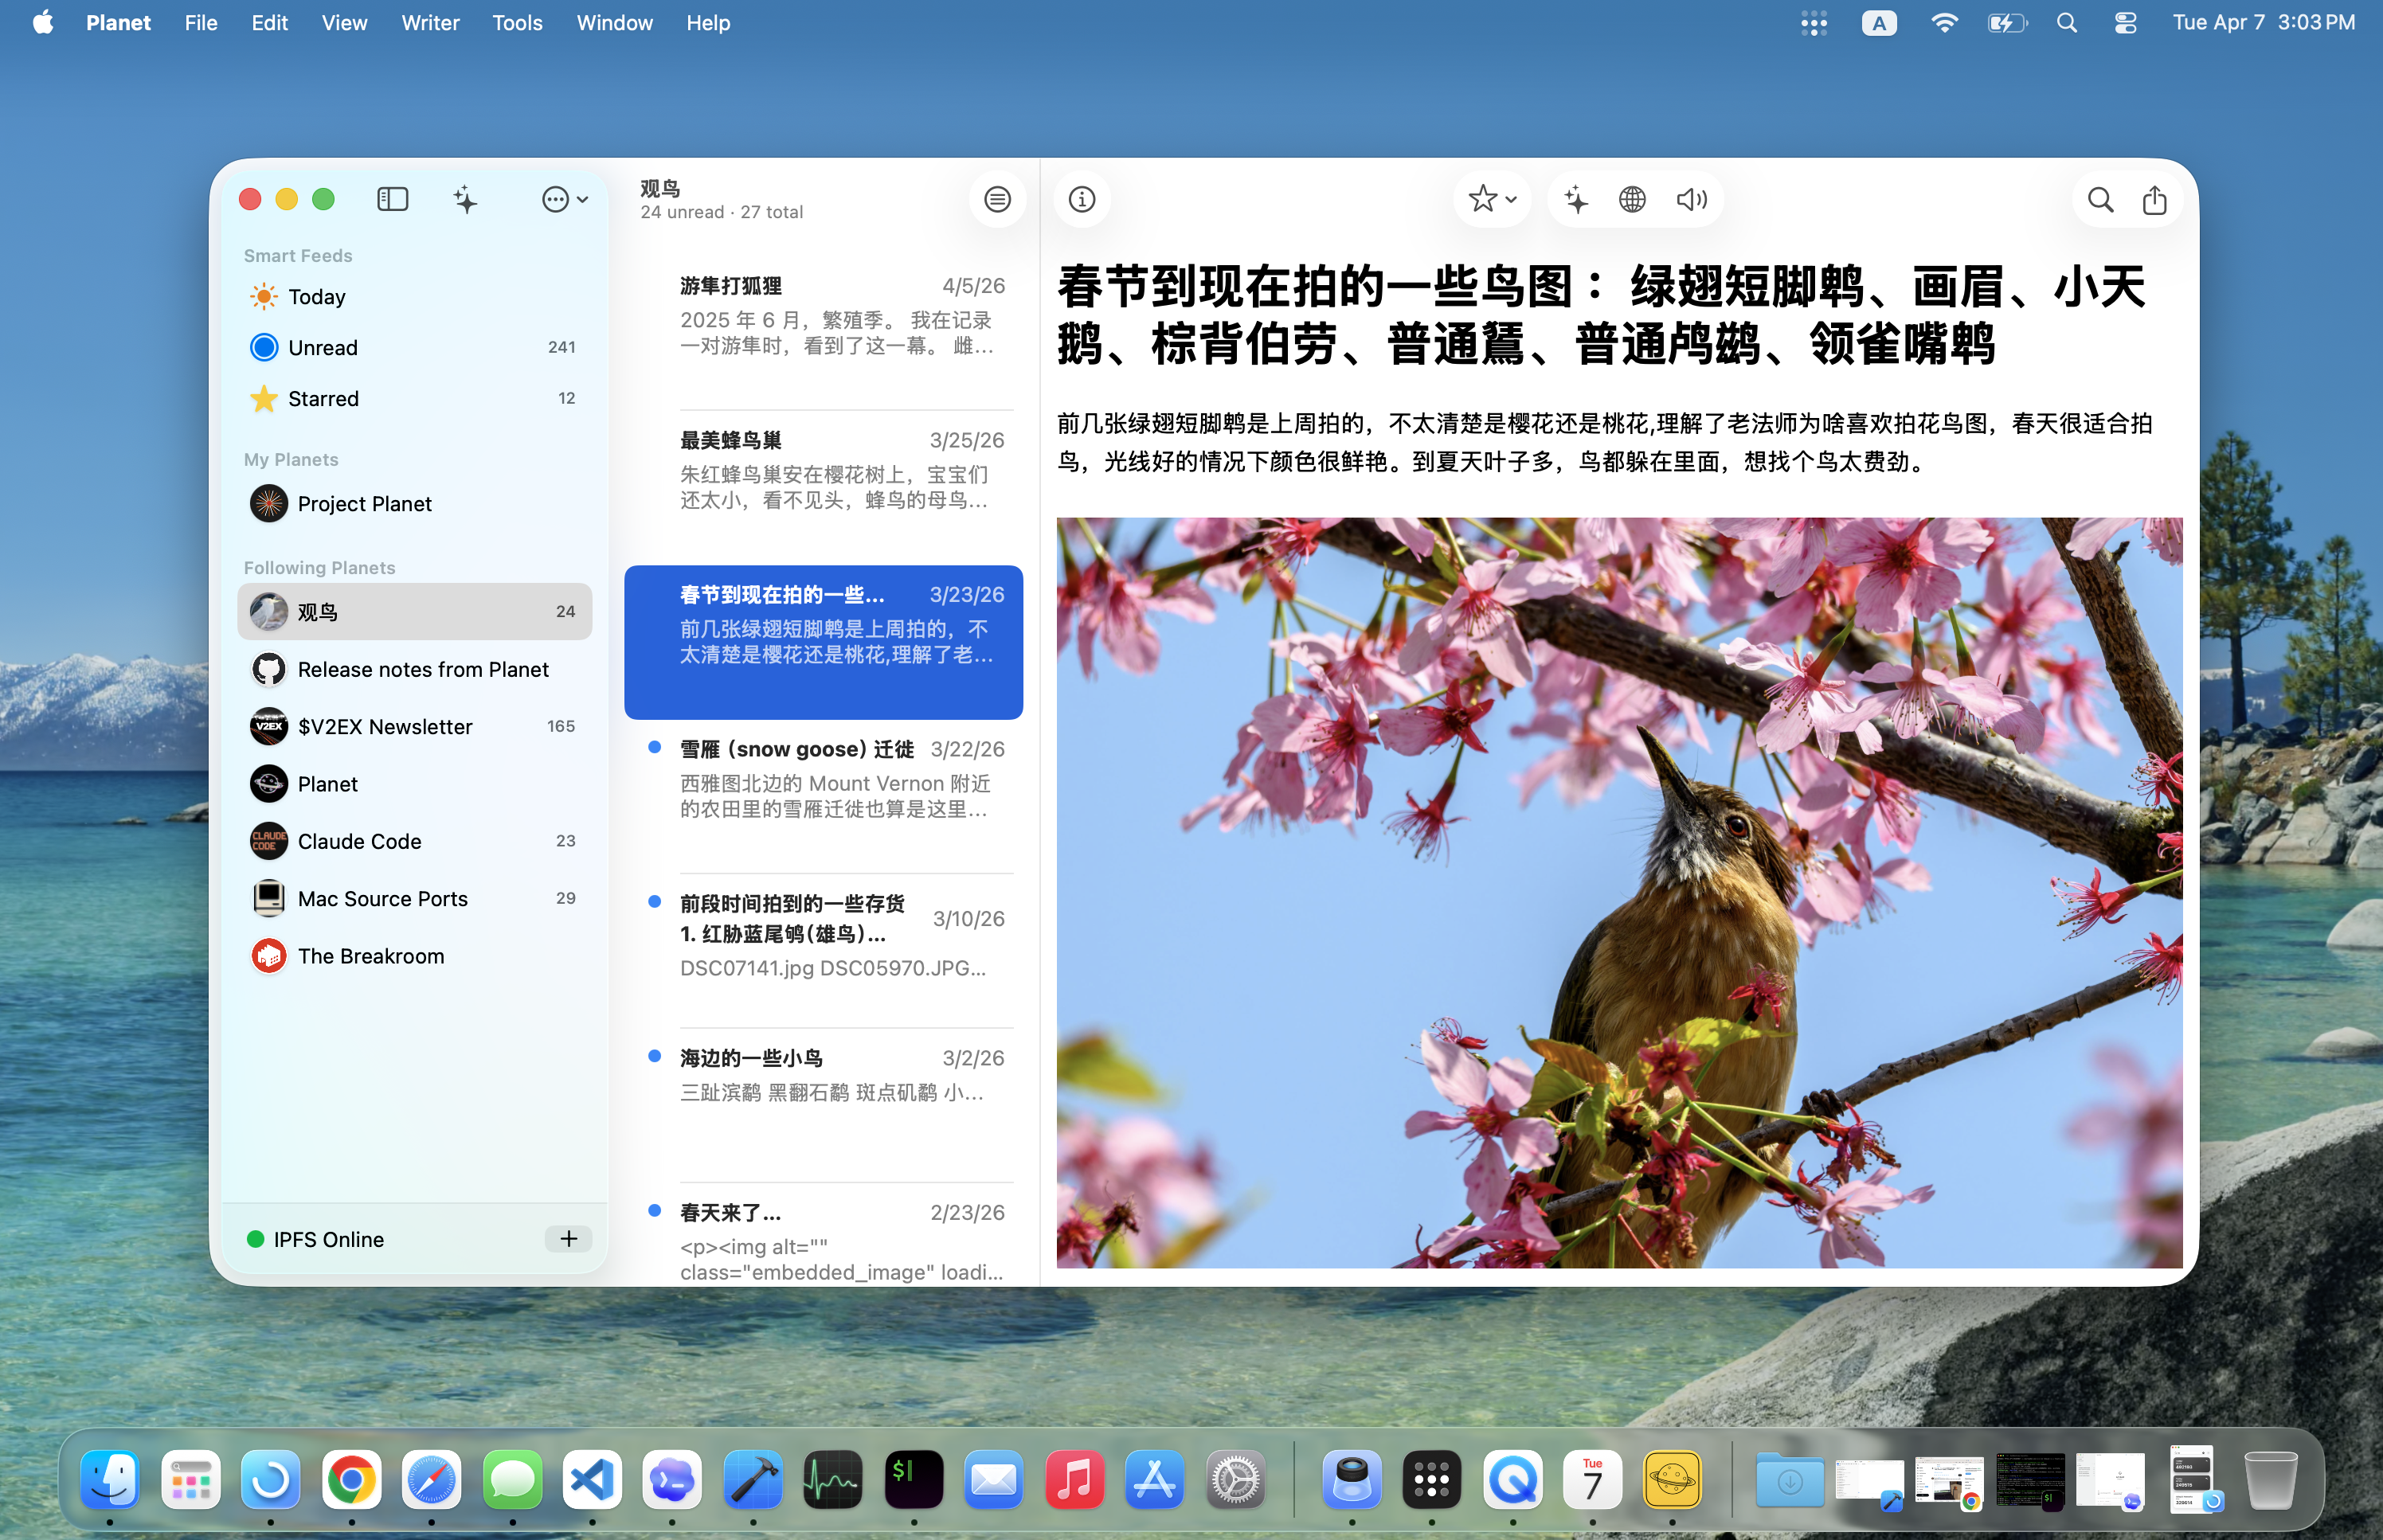
Task: Select the Starred smart feed
Action: (x=322, y=398)
